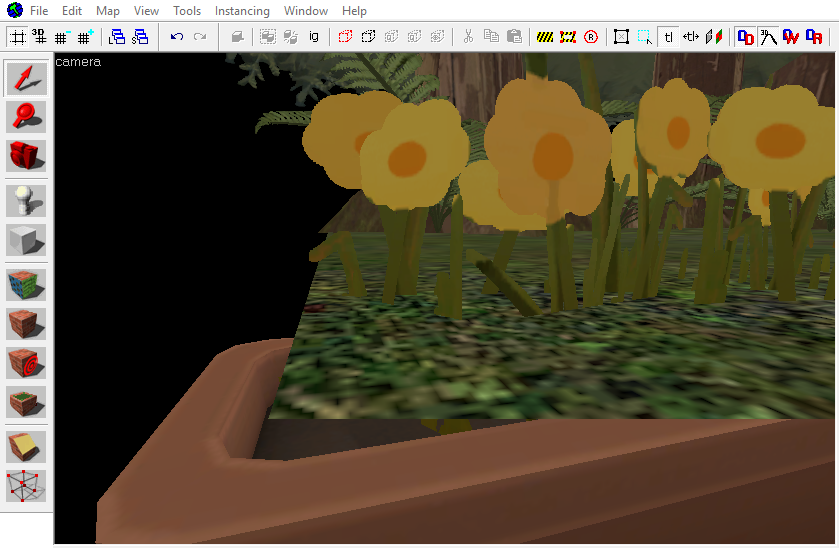Decrease grid size with minus grid icon
Viewport: 839px width, 548px height.
coord(62,37)
